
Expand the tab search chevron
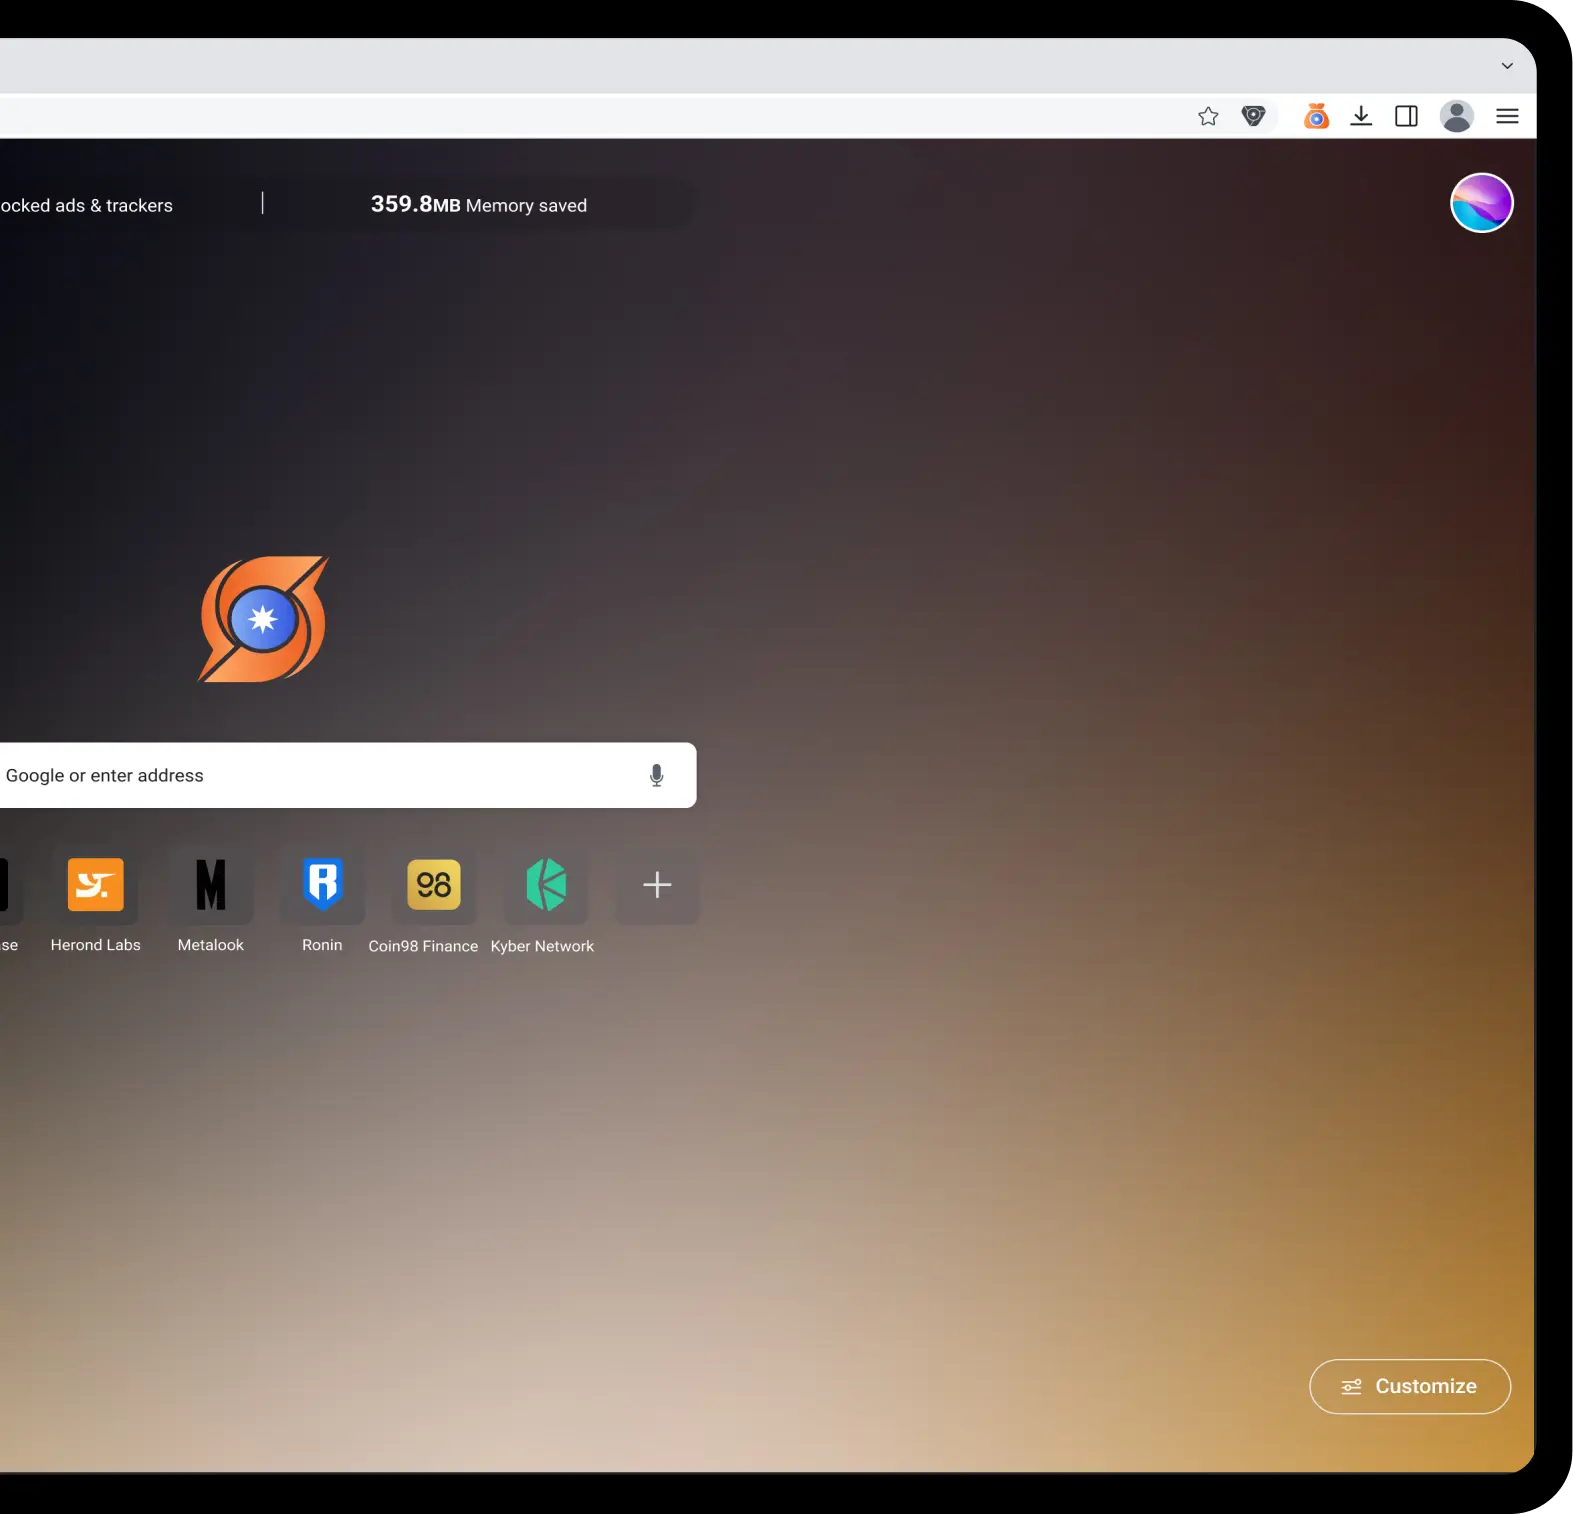[x=1507, y=66]
